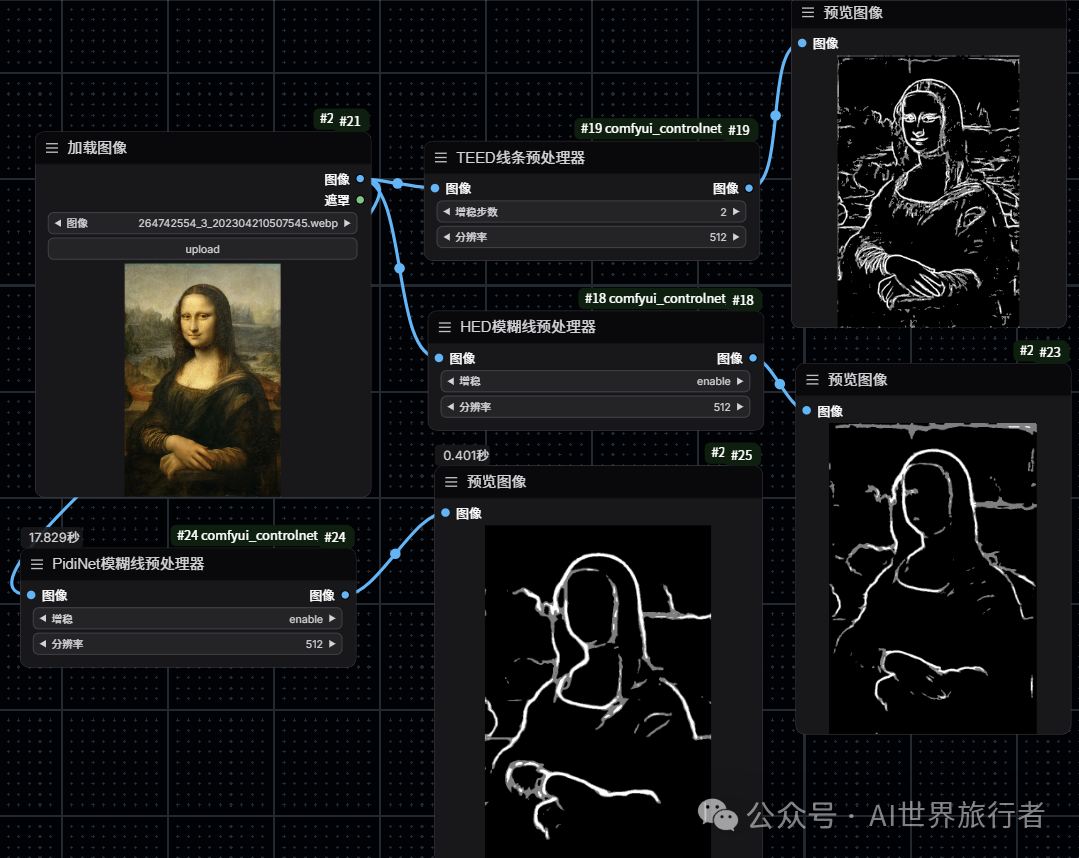Decrease TEED 分辨率 value

click(447, 237)
